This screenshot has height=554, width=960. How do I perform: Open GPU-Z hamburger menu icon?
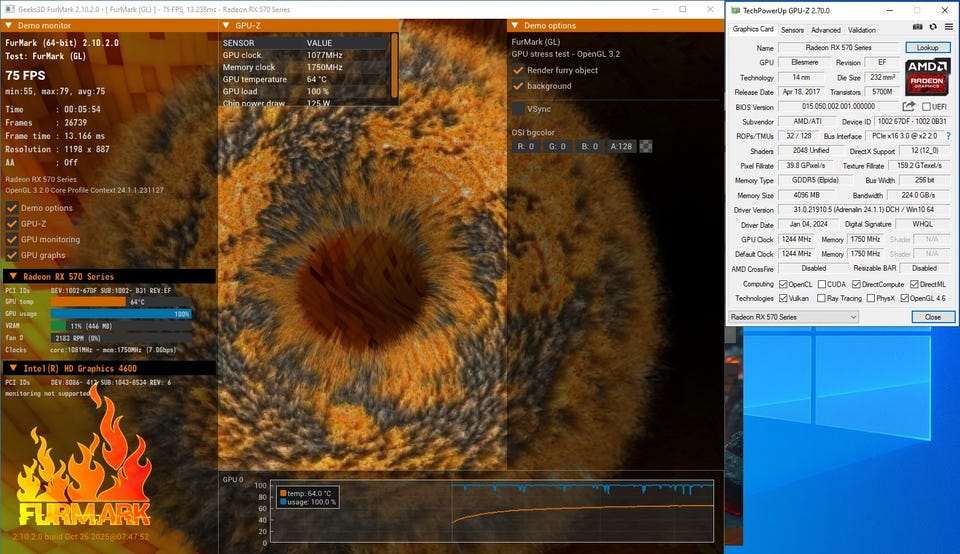948,27
